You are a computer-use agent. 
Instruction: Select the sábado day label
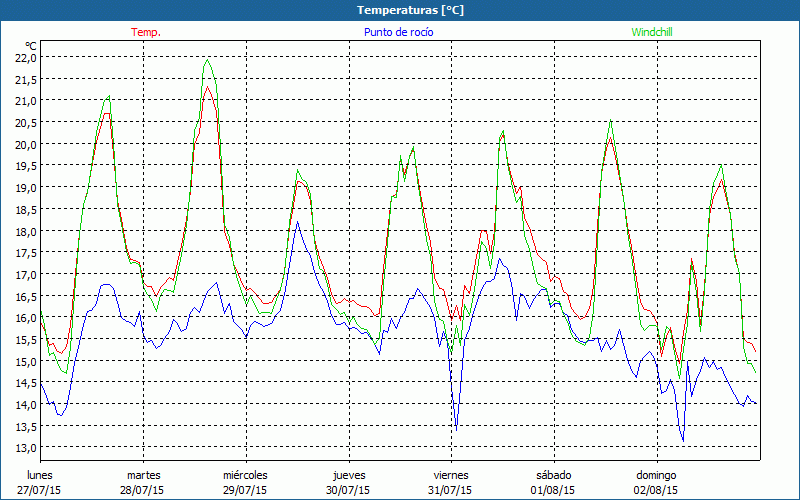pos(553,475)
